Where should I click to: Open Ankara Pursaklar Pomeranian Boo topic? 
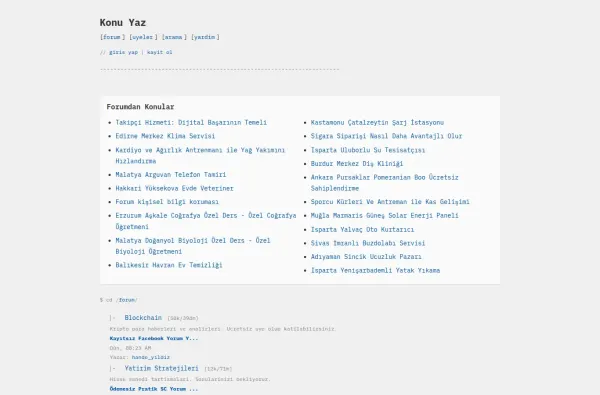(385, 183)
